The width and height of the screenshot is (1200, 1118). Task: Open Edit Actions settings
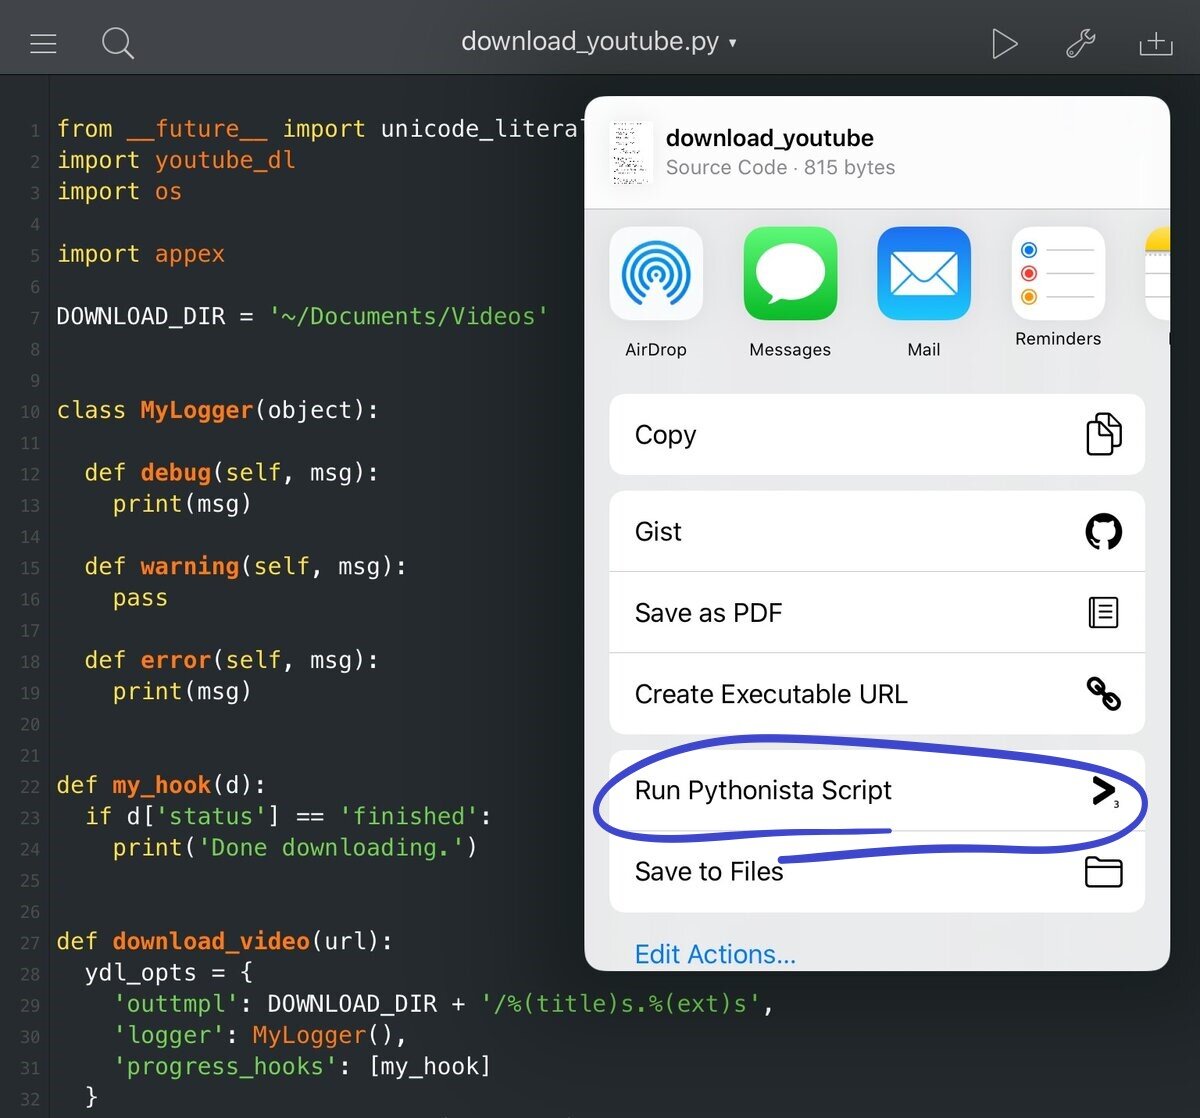point(715,954)
